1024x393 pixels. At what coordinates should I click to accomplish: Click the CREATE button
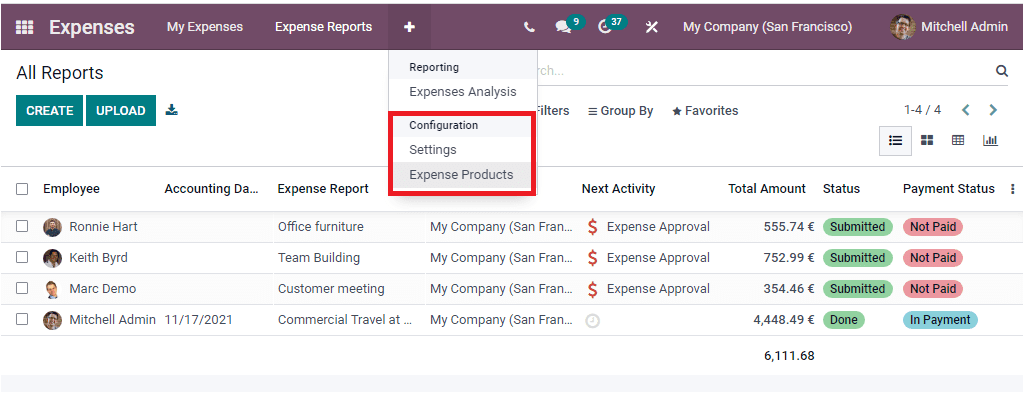50,110
